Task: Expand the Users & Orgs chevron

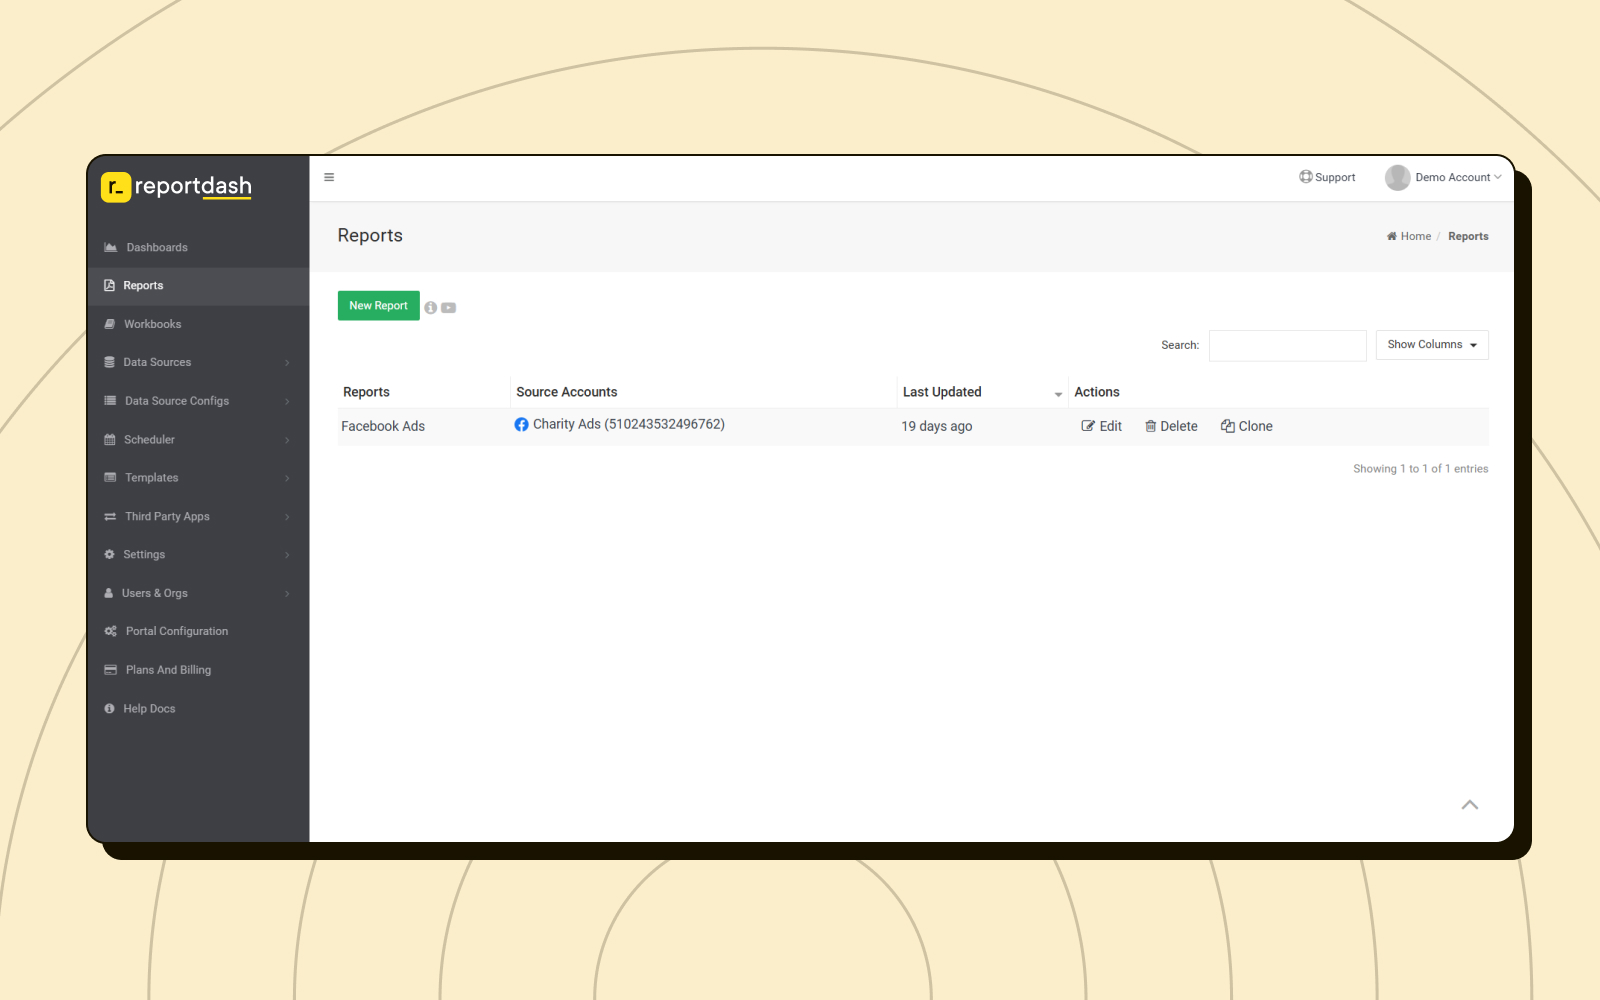Action: pyautogui.click(x=287, y=594)
